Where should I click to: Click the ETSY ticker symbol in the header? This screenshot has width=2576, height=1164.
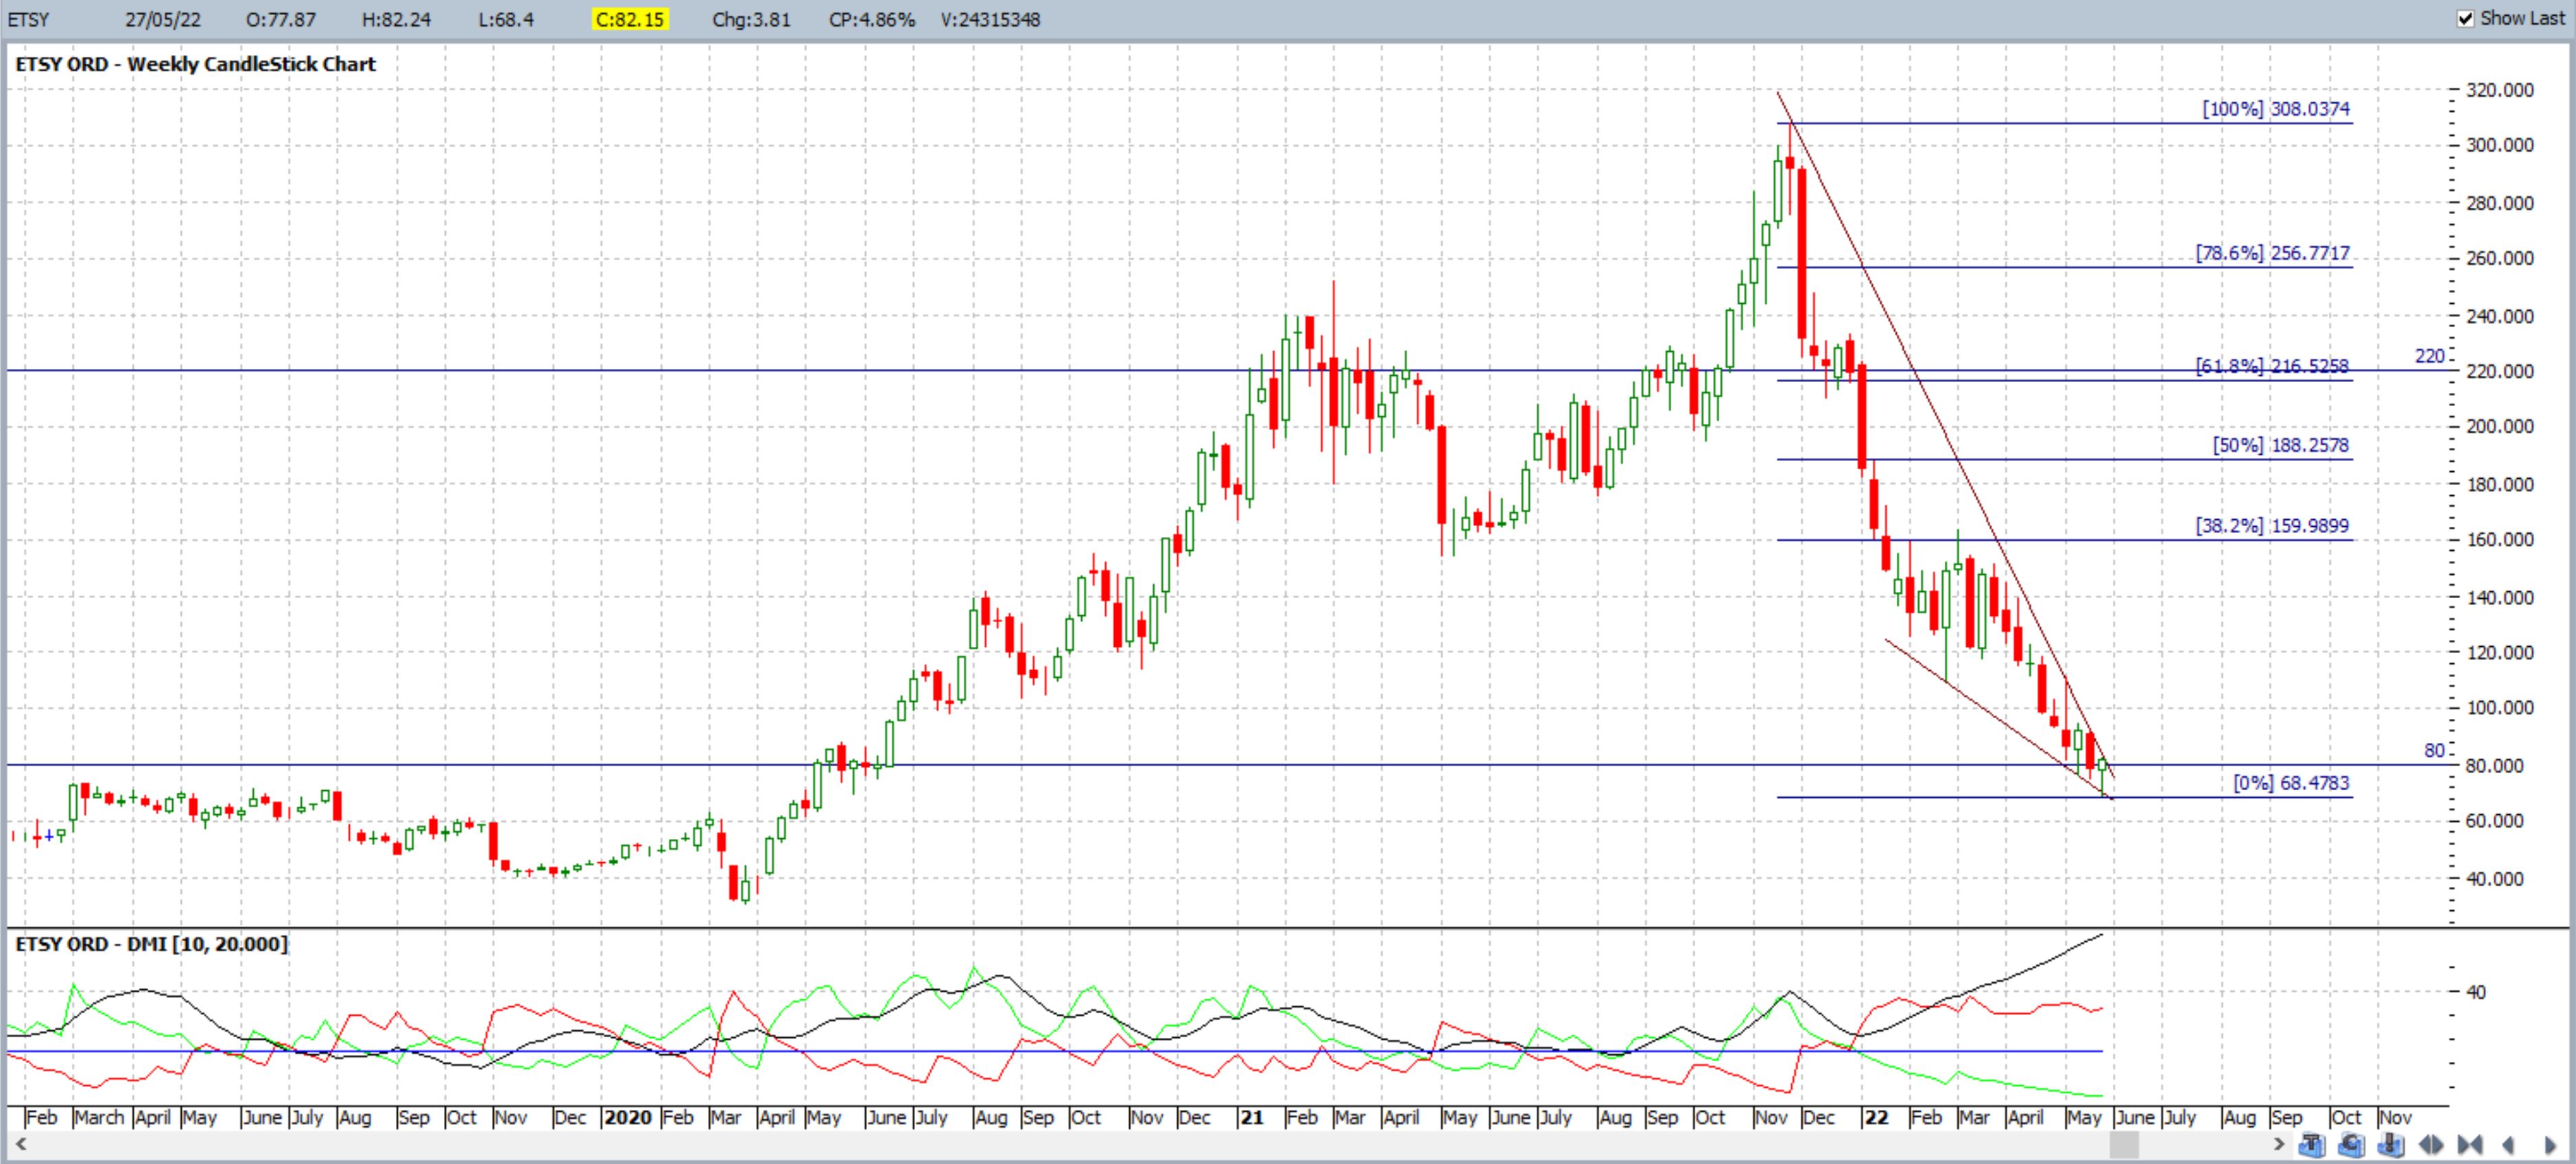[28, 19]
